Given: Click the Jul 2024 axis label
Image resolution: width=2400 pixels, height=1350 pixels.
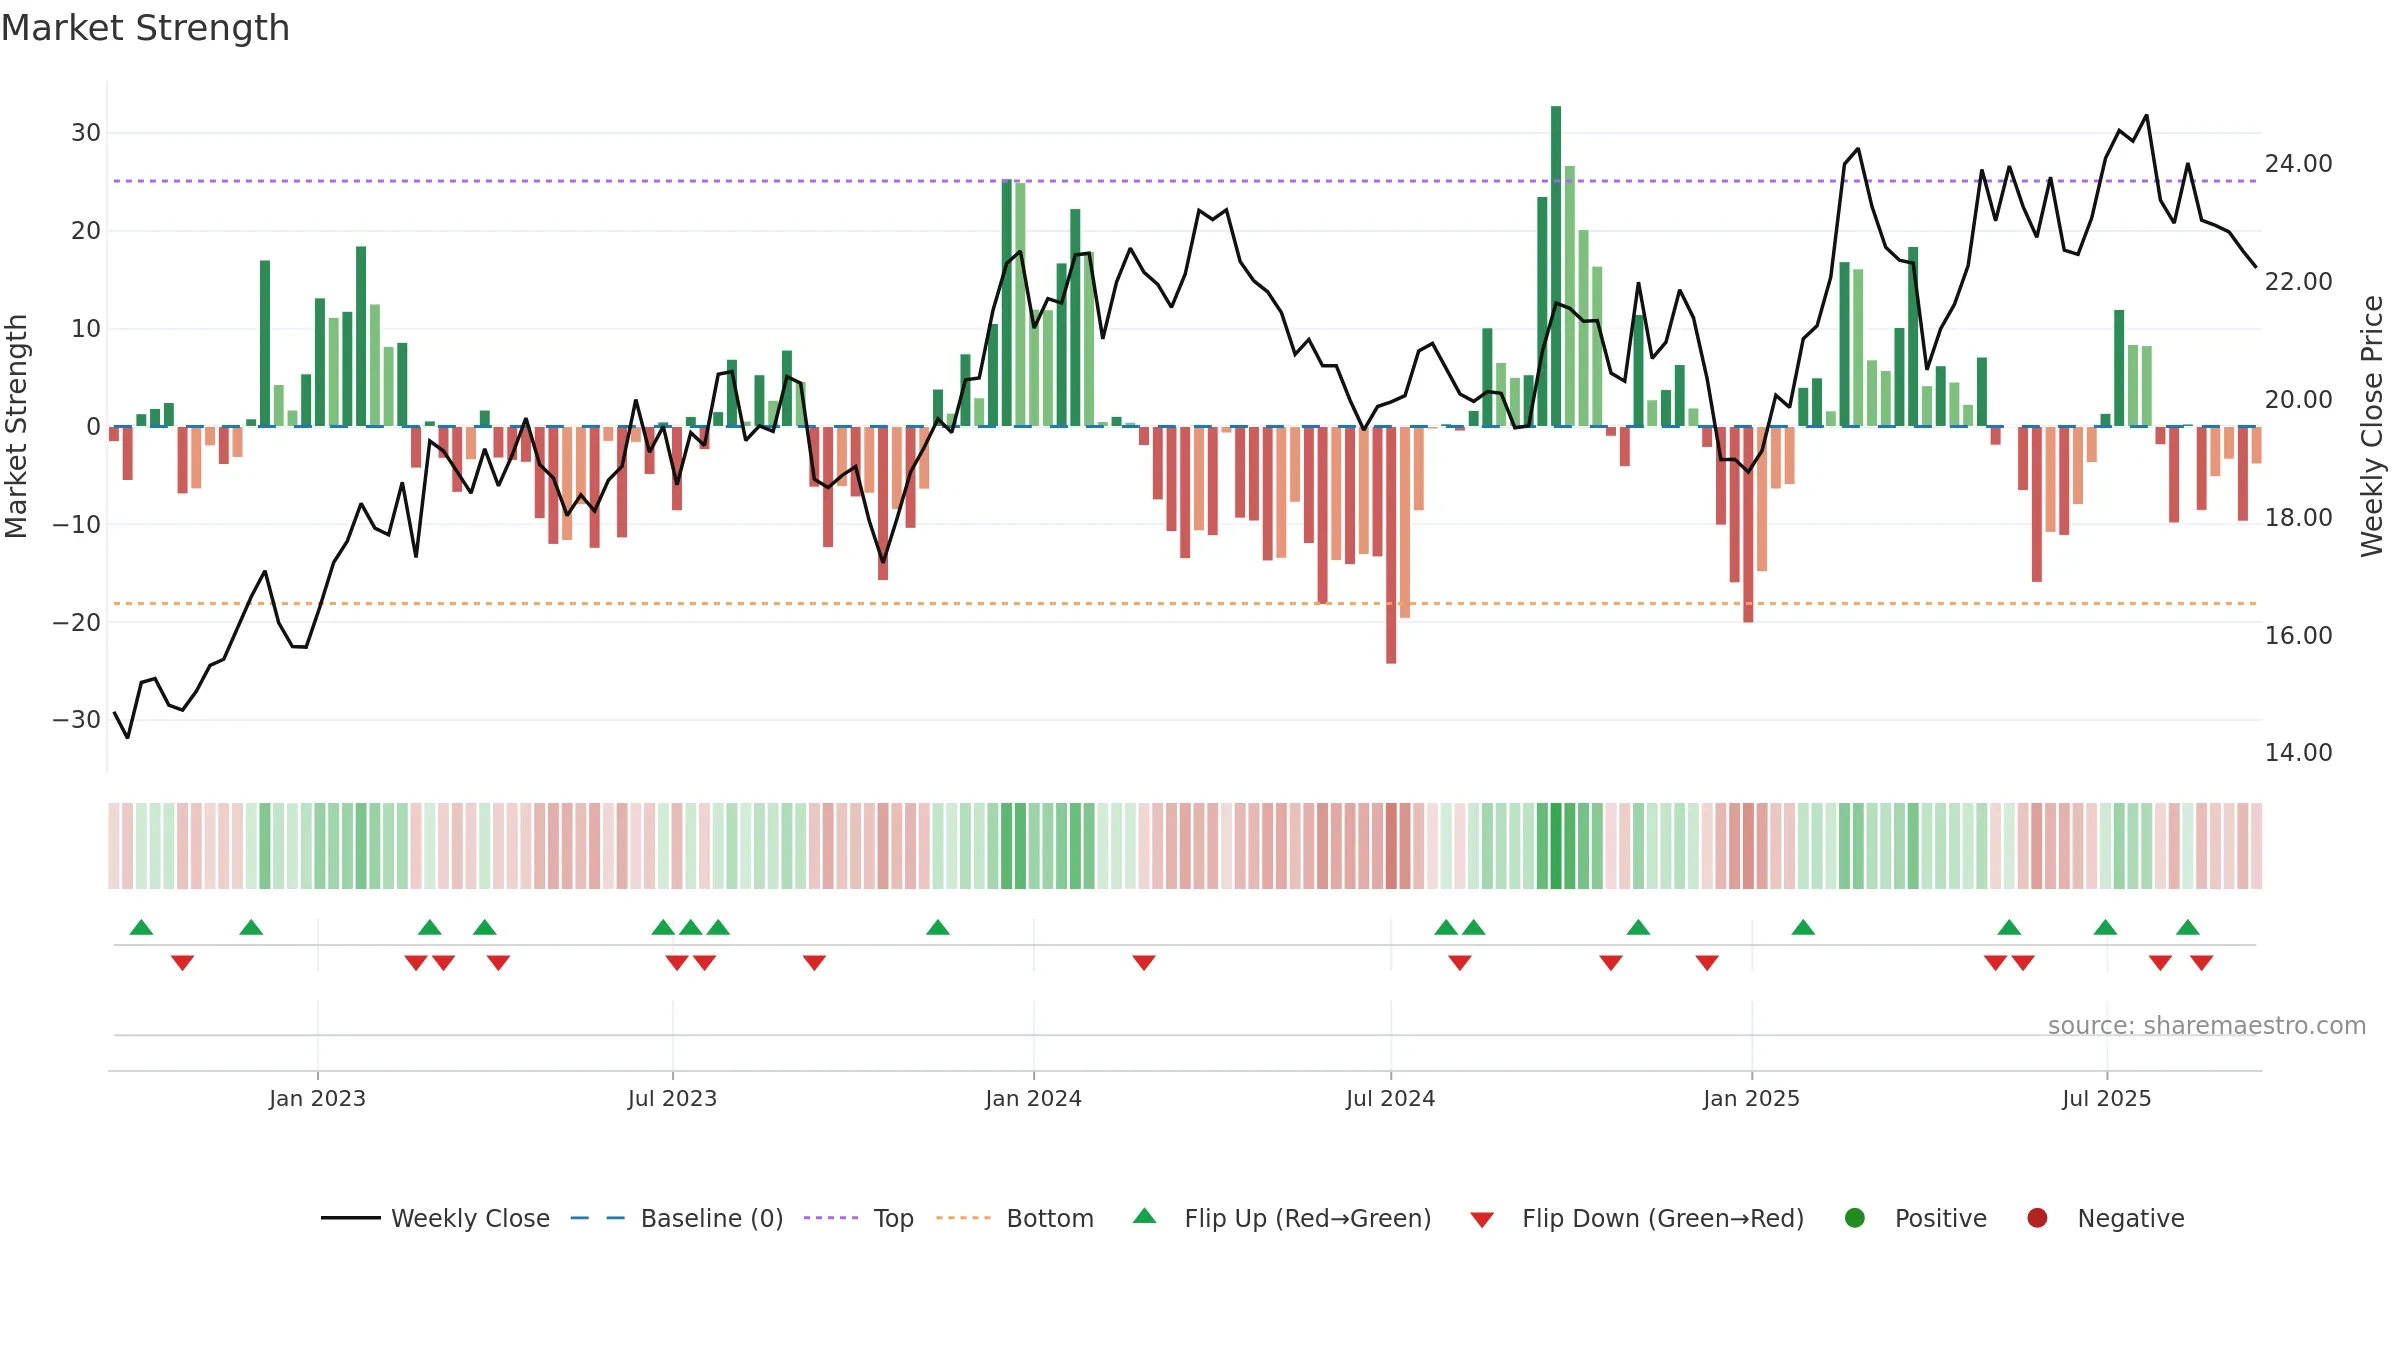Looking at the screenshot, I should [1390, 1098].
